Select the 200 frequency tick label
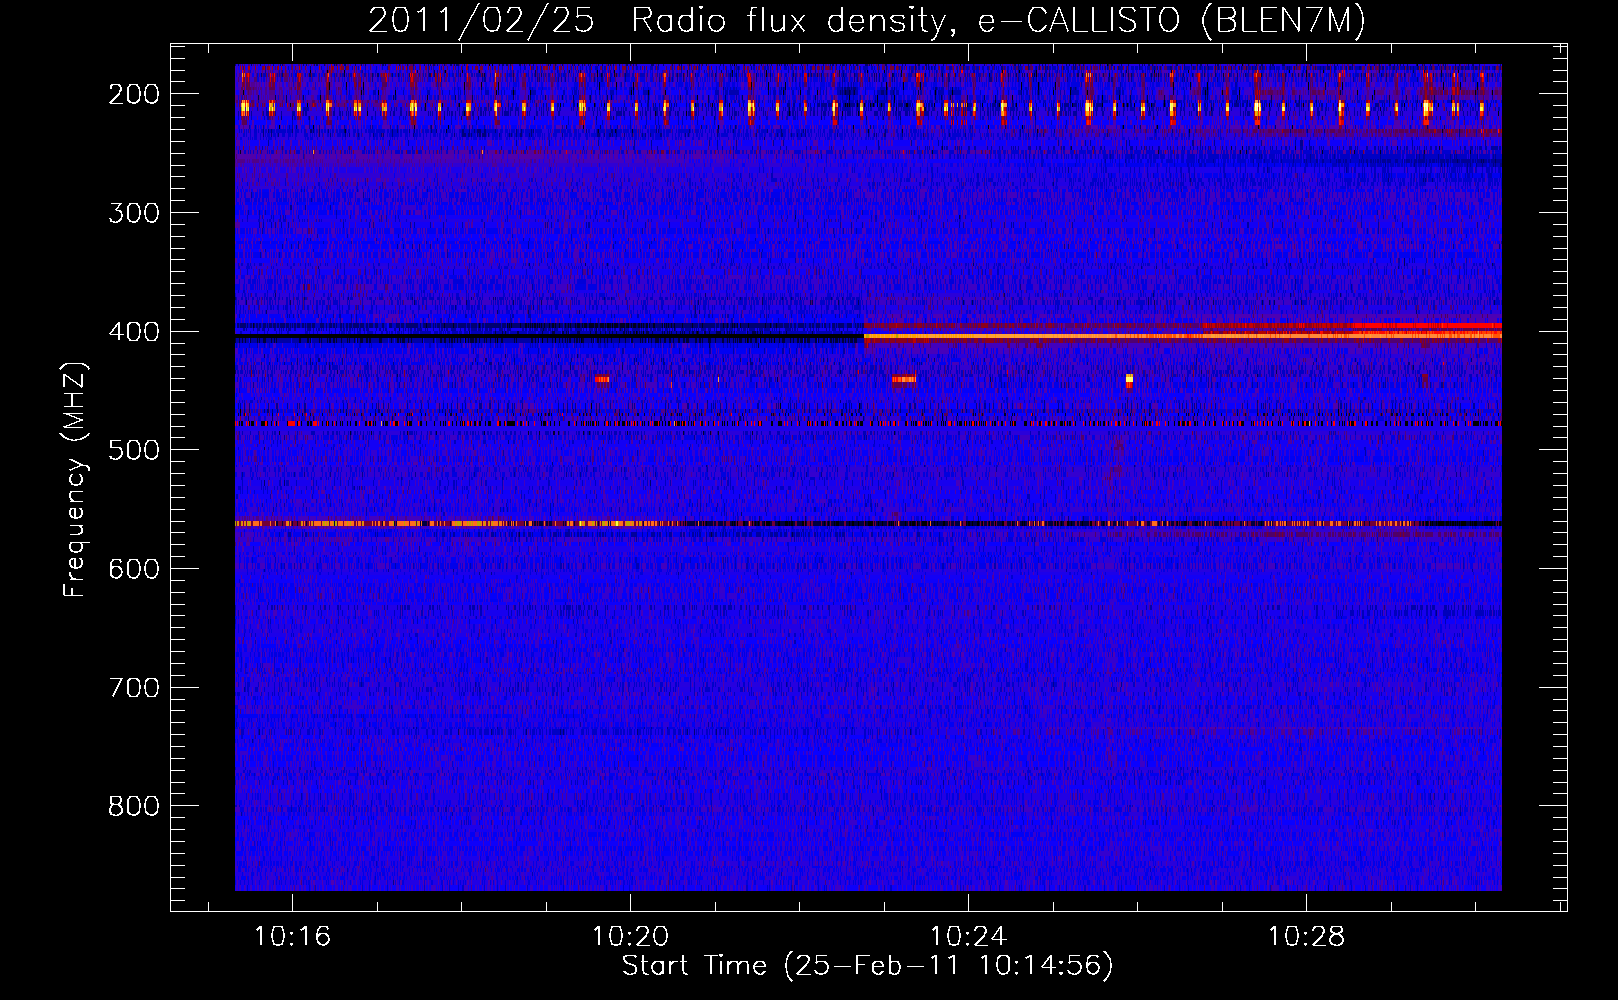 133,94
